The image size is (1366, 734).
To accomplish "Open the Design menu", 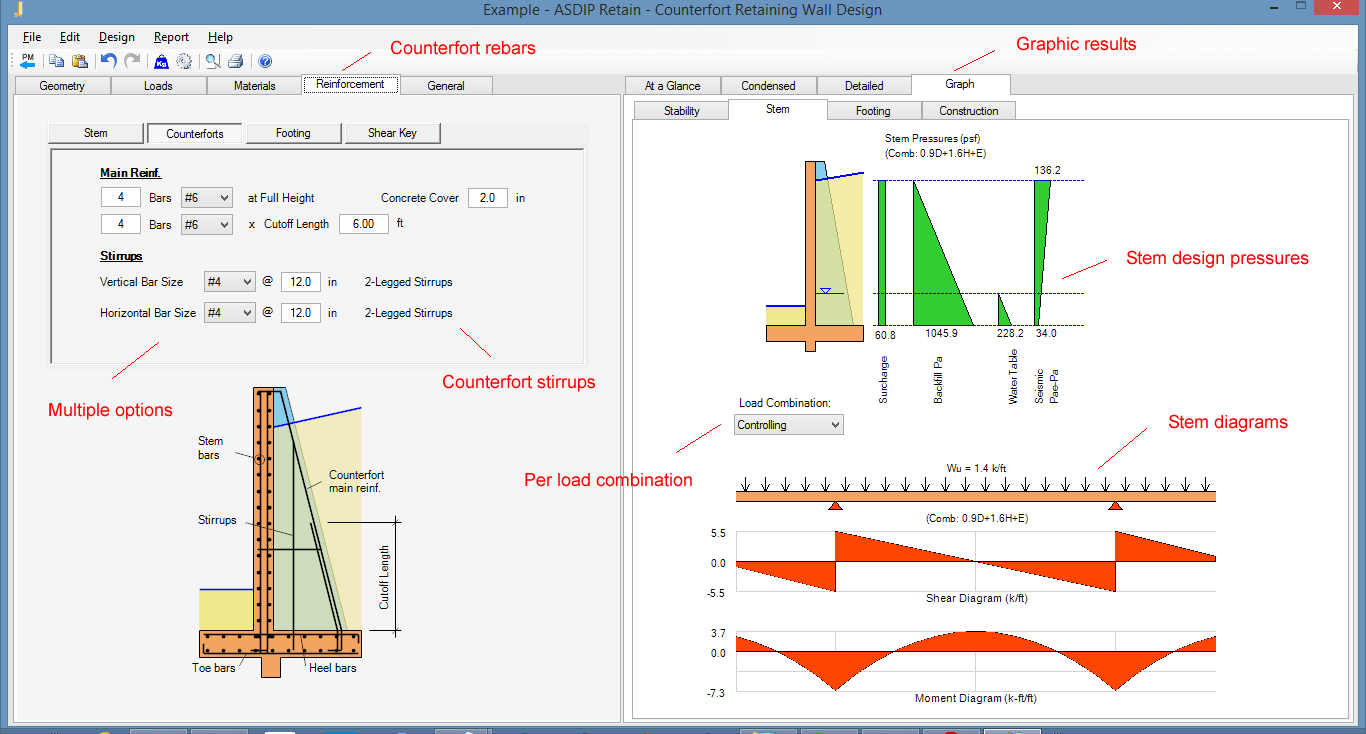I will (x=117, y=37).
